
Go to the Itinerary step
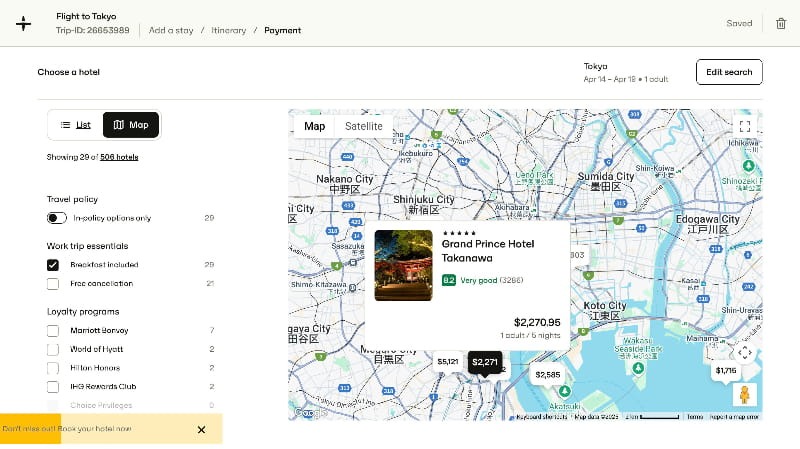click(228, 31)
